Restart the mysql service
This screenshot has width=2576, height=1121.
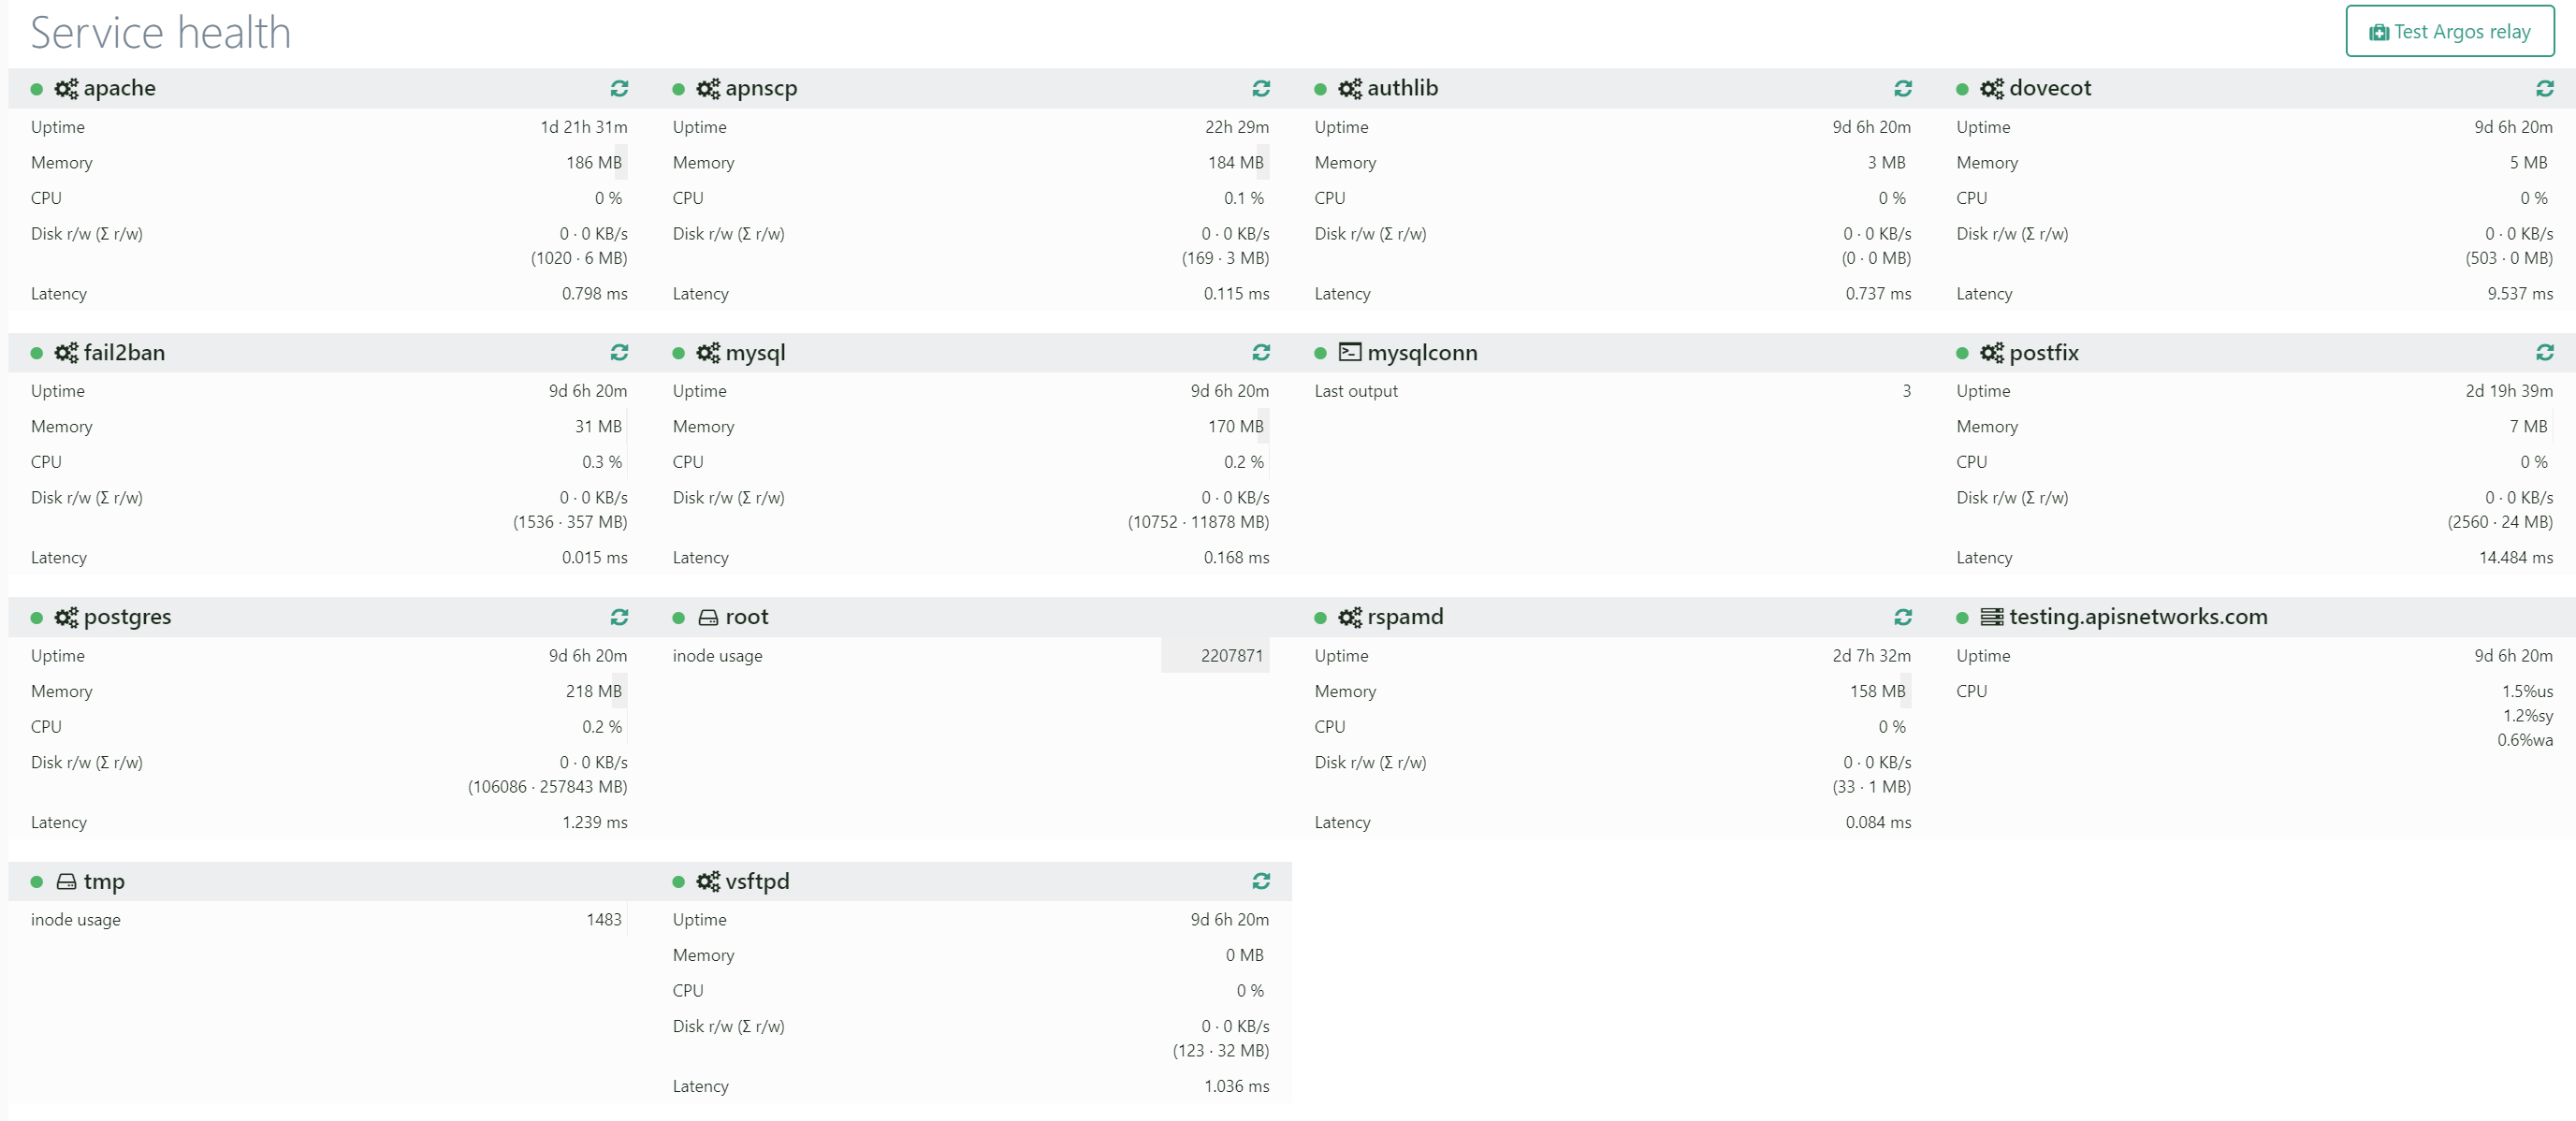coord(1261,353)
